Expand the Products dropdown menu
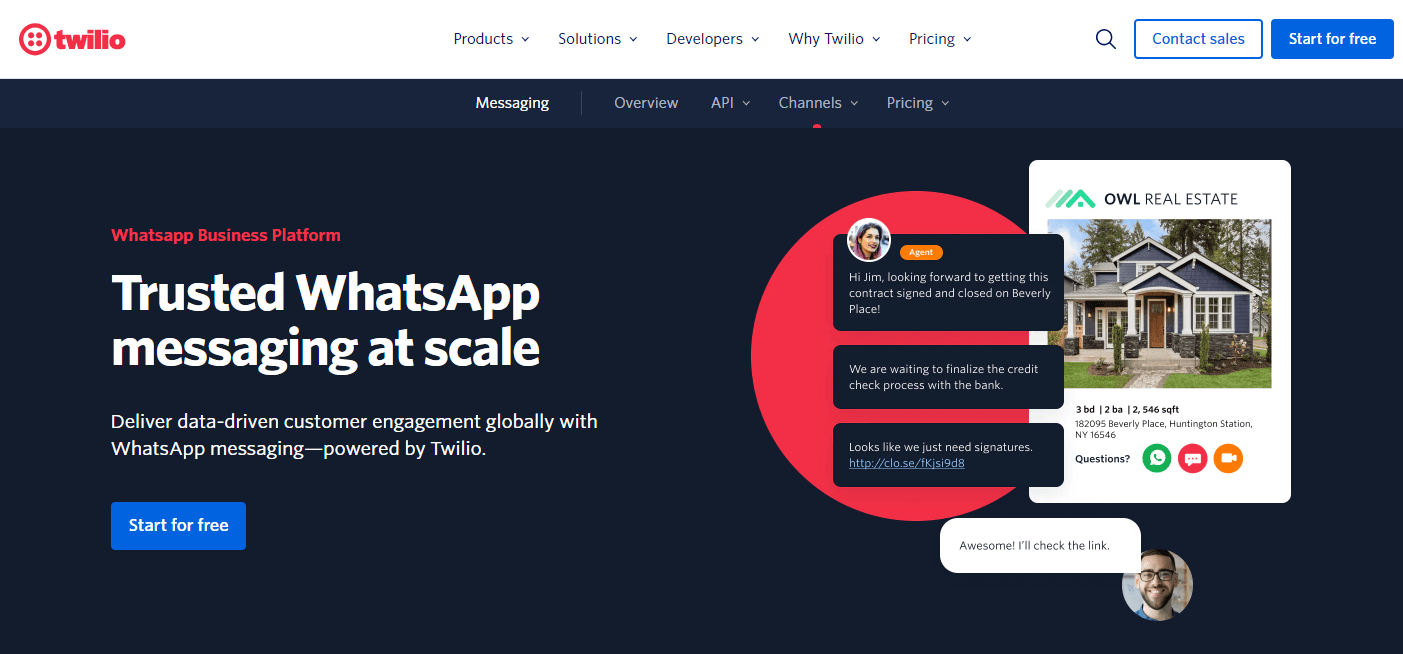 (491, 39)
